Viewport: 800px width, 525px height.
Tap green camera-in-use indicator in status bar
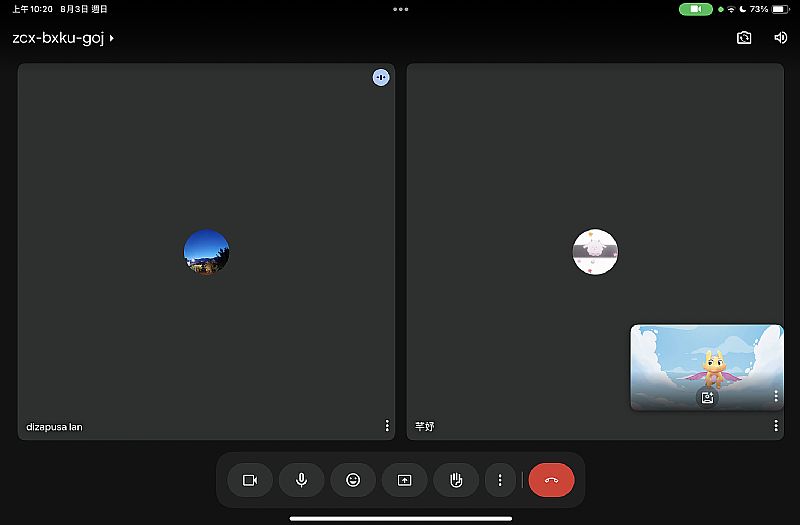click(x=695, y=9)
